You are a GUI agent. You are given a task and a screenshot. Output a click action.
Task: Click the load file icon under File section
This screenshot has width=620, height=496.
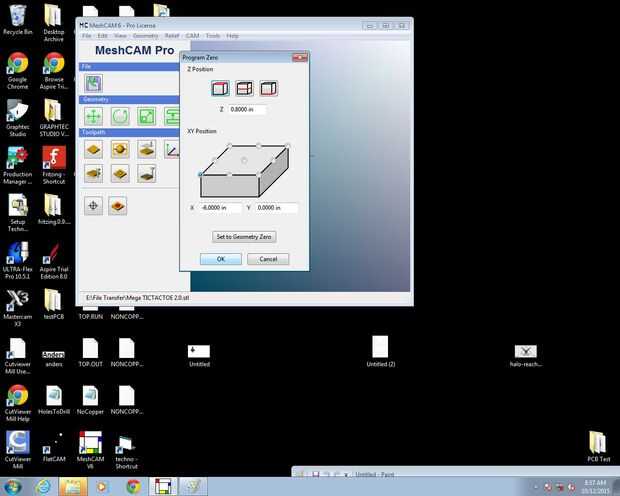[94, 83]
